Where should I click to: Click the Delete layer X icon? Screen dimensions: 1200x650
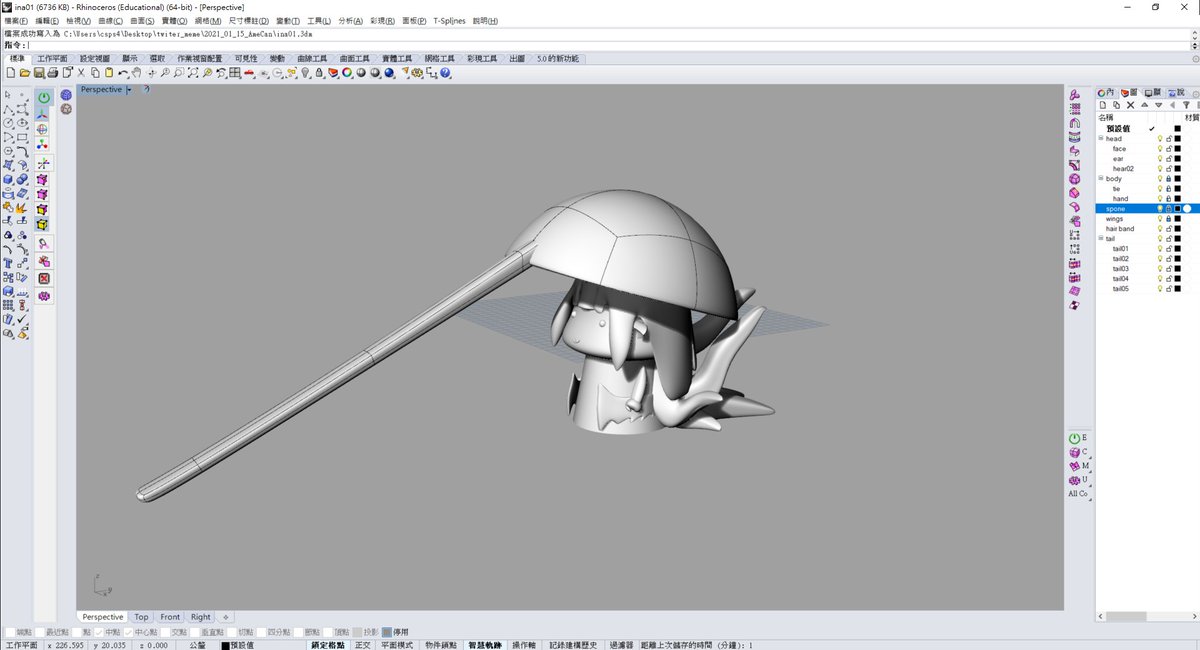pyautogui.click(x=1131, y=105)
